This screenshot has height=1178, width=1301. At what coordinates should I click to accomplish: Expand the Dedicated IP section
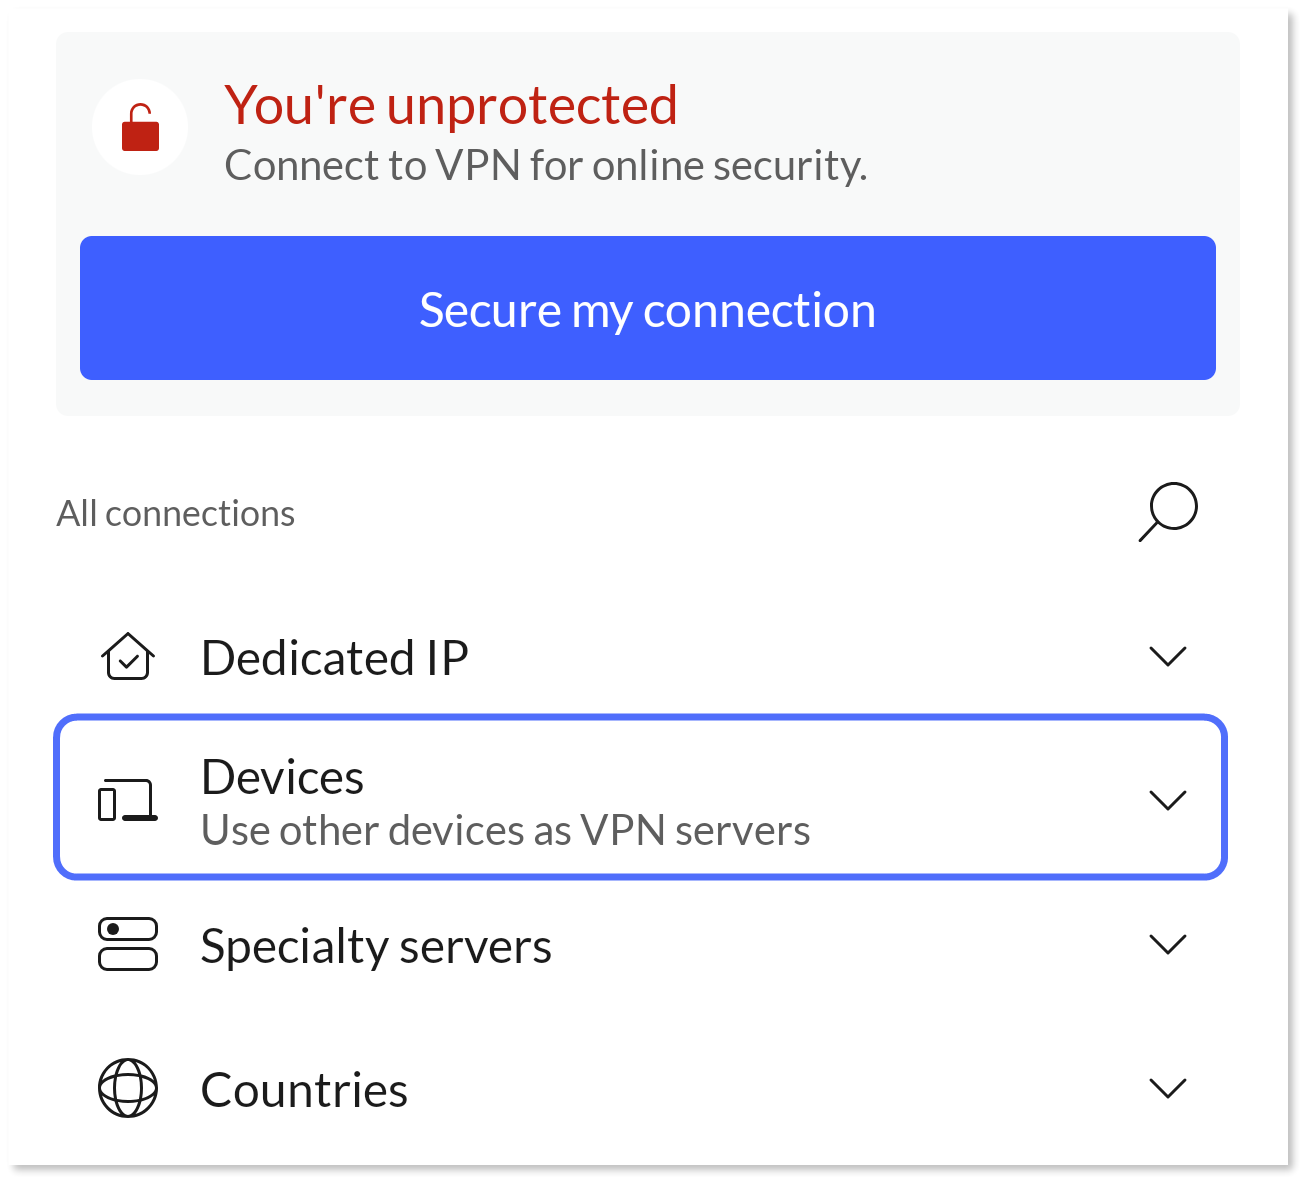[1168, 657]
